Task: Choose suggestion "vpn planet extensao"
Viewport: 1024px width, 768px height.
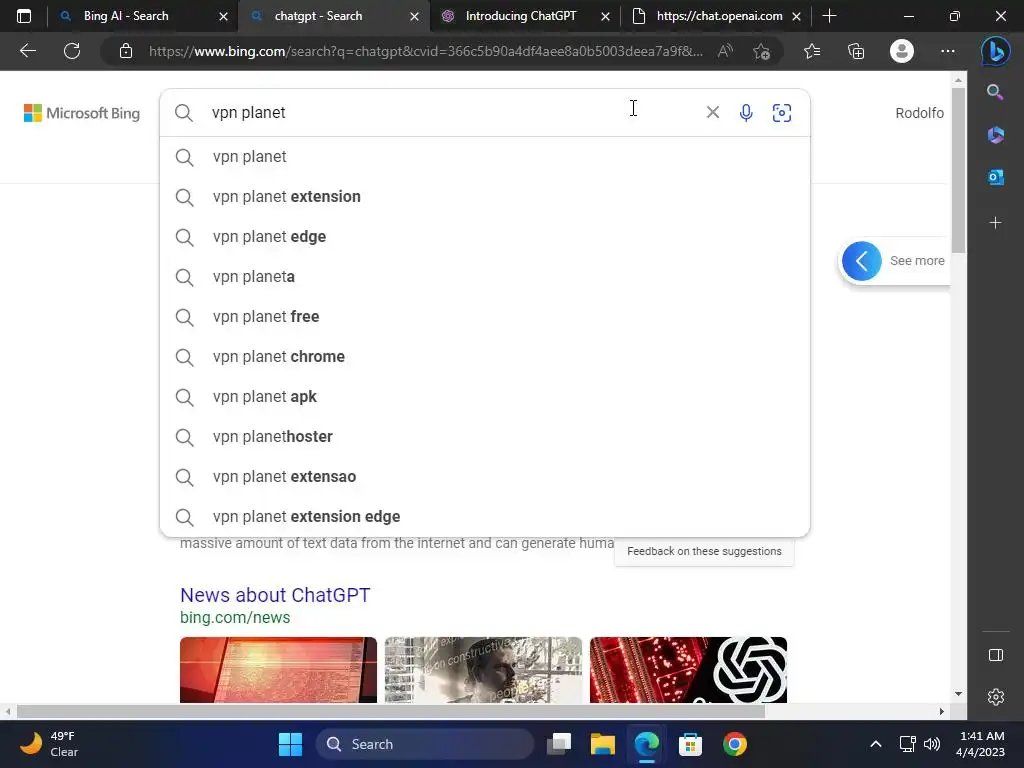Action: [485, 476]
